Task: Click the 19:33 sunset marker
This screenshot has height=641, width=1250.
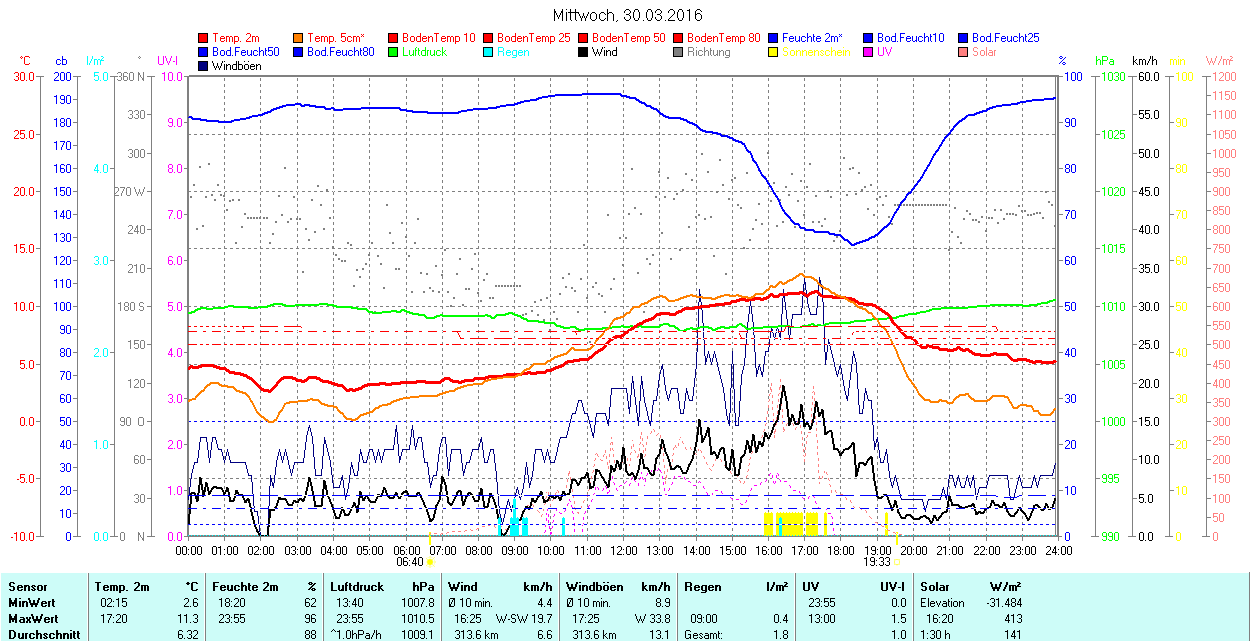Action: 877,561
